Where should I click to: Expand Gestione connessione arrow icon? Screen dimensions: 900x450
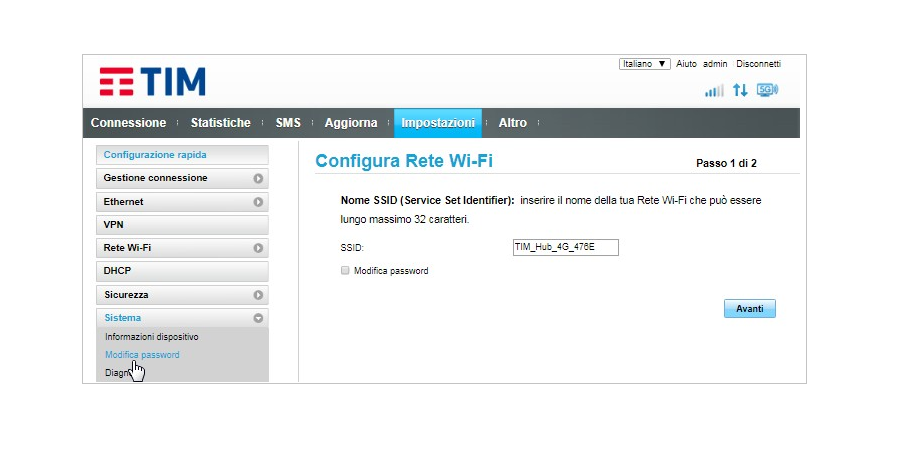click(258, 179)
